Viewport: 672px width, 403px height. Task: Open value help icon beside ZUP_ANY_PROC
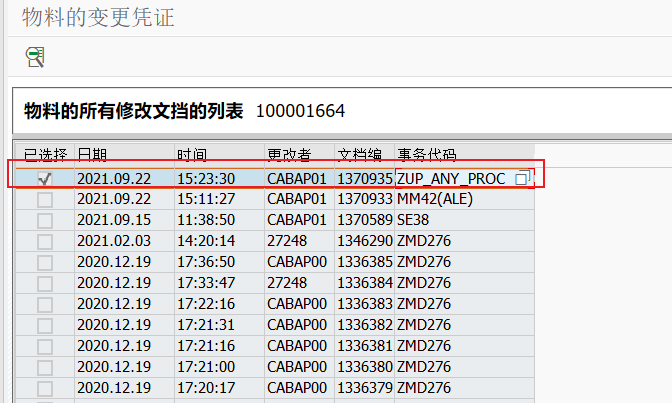522,178
